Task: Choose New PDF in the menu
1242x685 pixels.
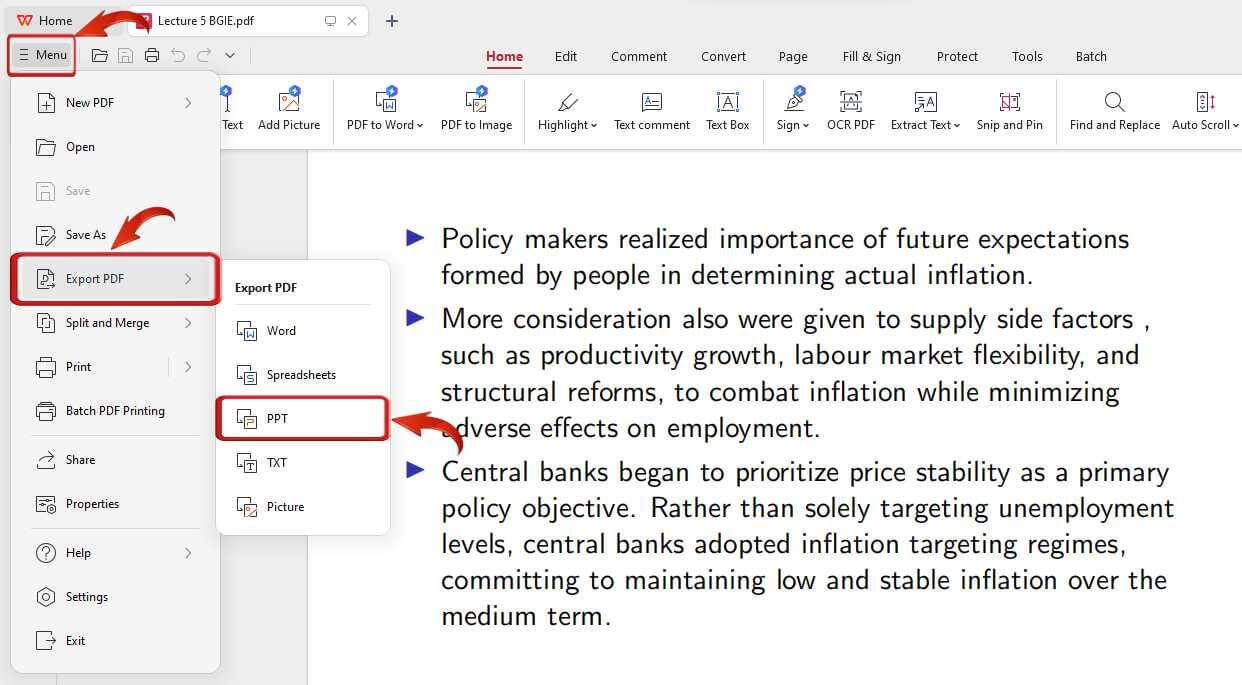Action: pos(115,102)
